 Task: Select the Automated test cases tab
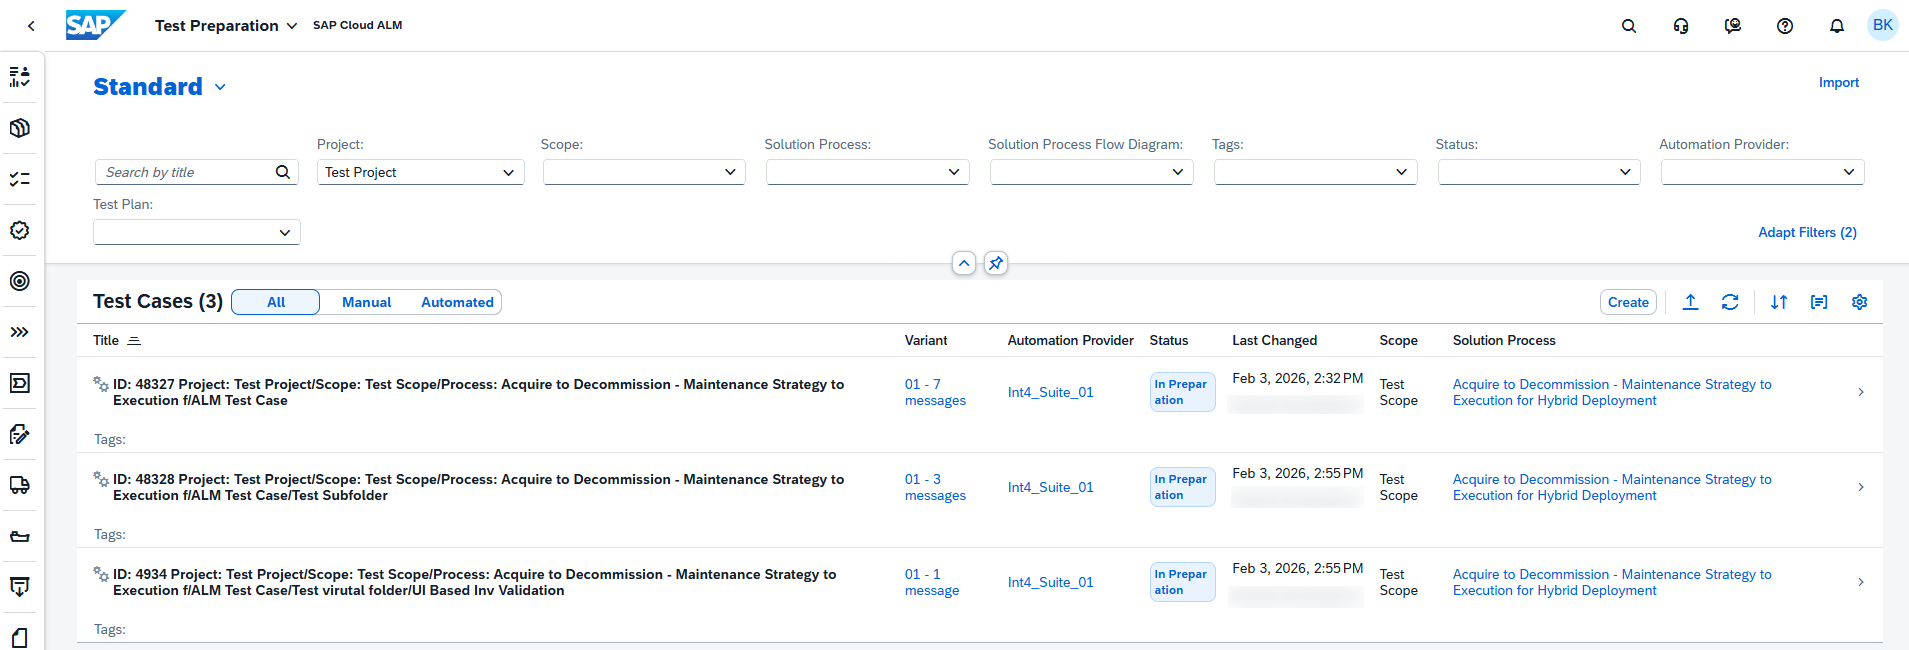point(457,302)
